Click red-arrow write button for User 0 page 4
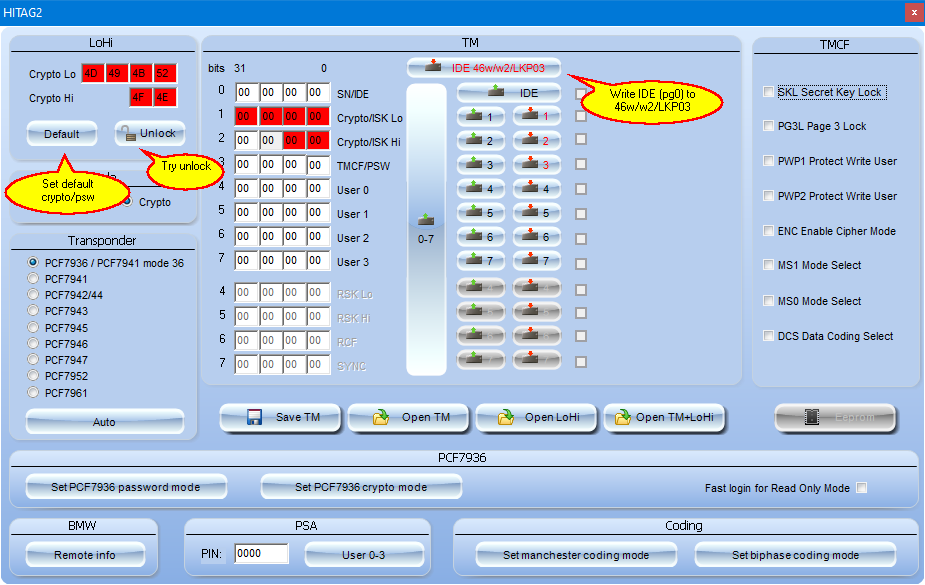925x585 pixels. coord(537,189)
